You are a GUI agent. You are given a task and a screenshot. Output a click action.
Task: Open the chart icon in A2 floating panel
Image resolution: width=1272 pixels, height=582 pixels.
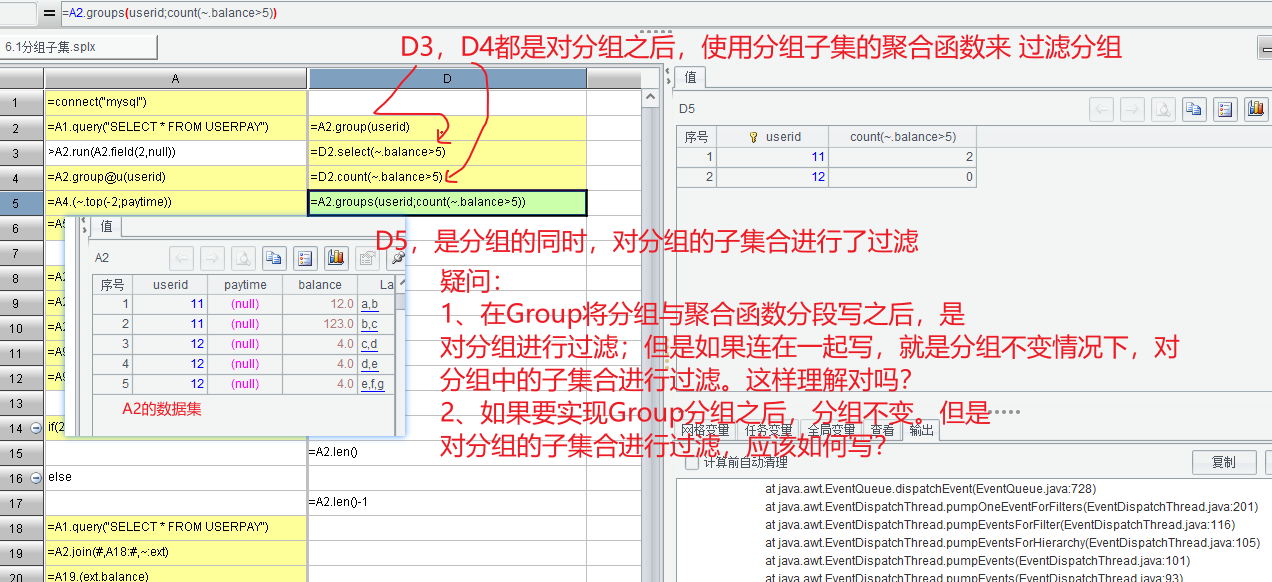point(336,258)
